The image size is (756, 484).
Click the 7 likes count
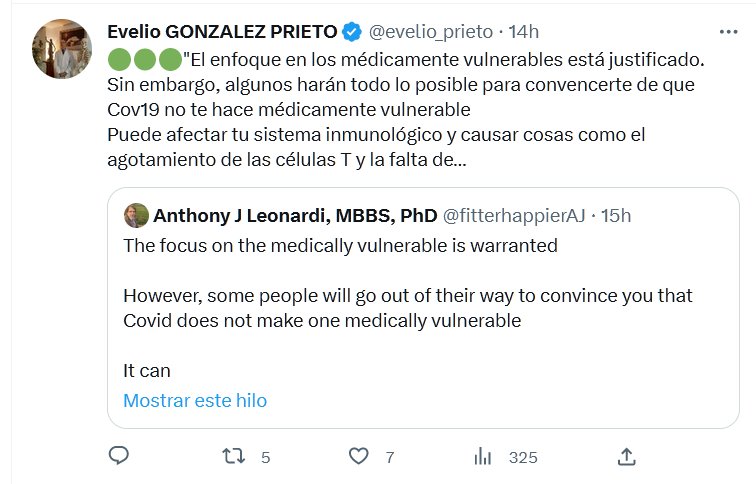point(389,457)
